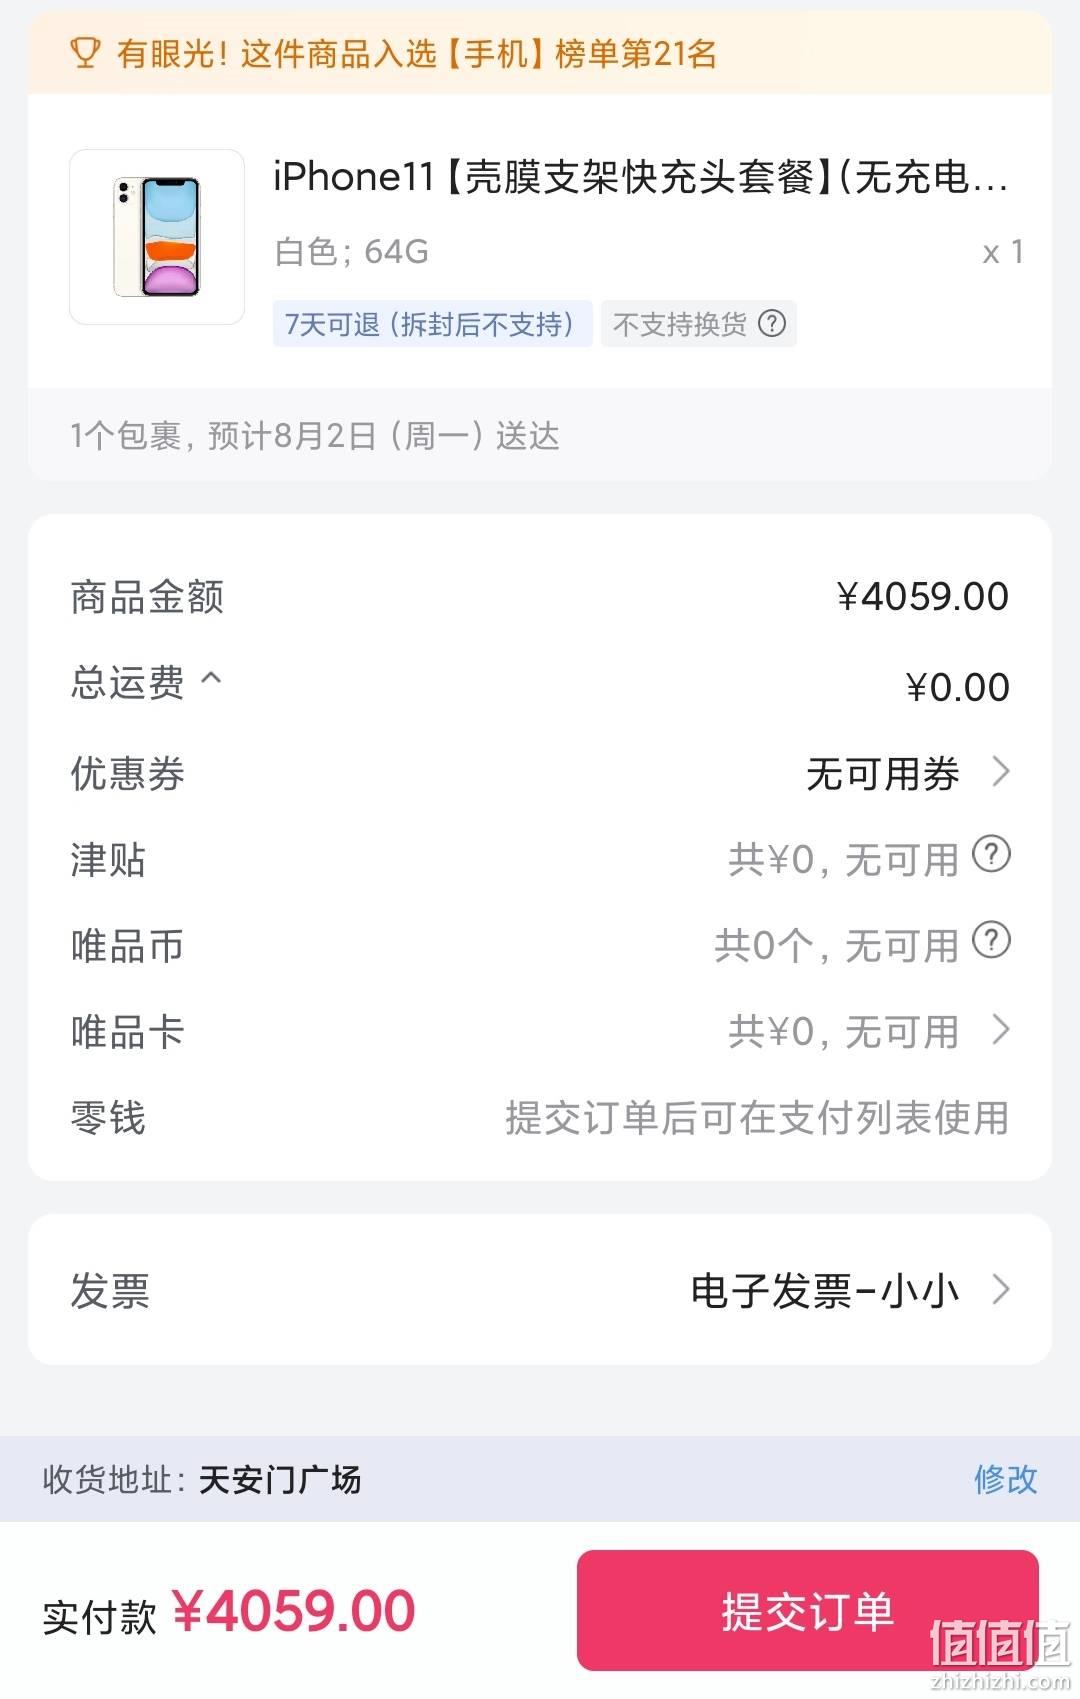The height and width of the screenshot is (1699, 1080).
Task: Open the 无可用券 coupon row
Action: (540, 773)
